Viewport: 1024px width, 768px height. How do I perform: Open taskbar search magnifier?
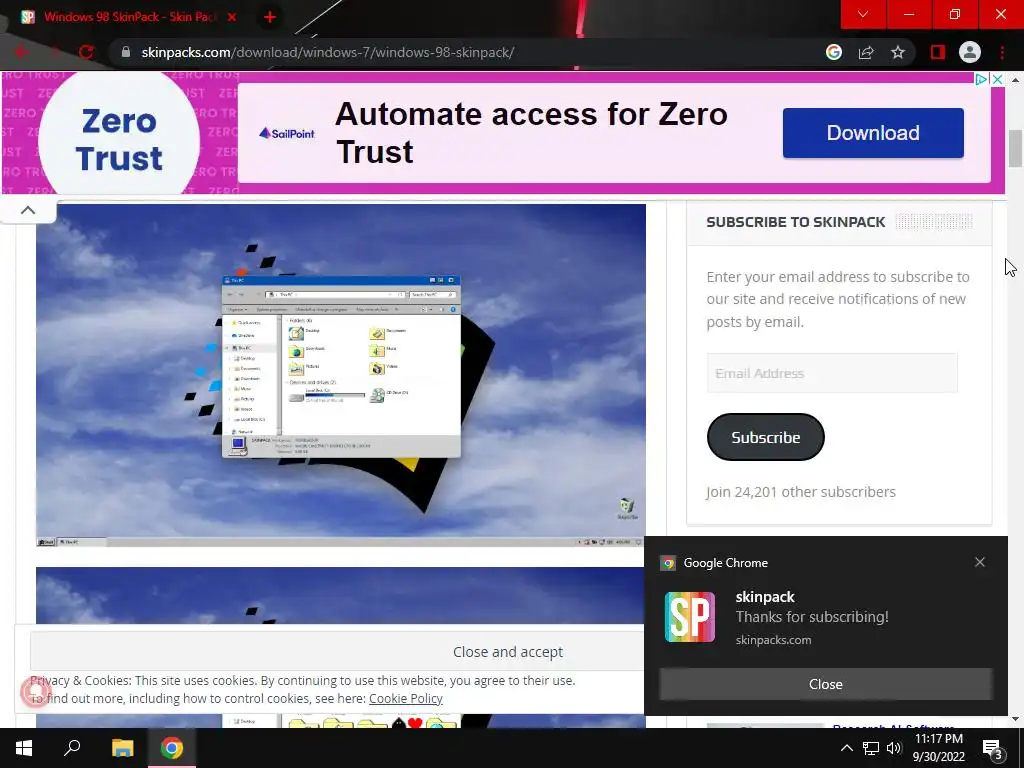[x=72, y=748]
